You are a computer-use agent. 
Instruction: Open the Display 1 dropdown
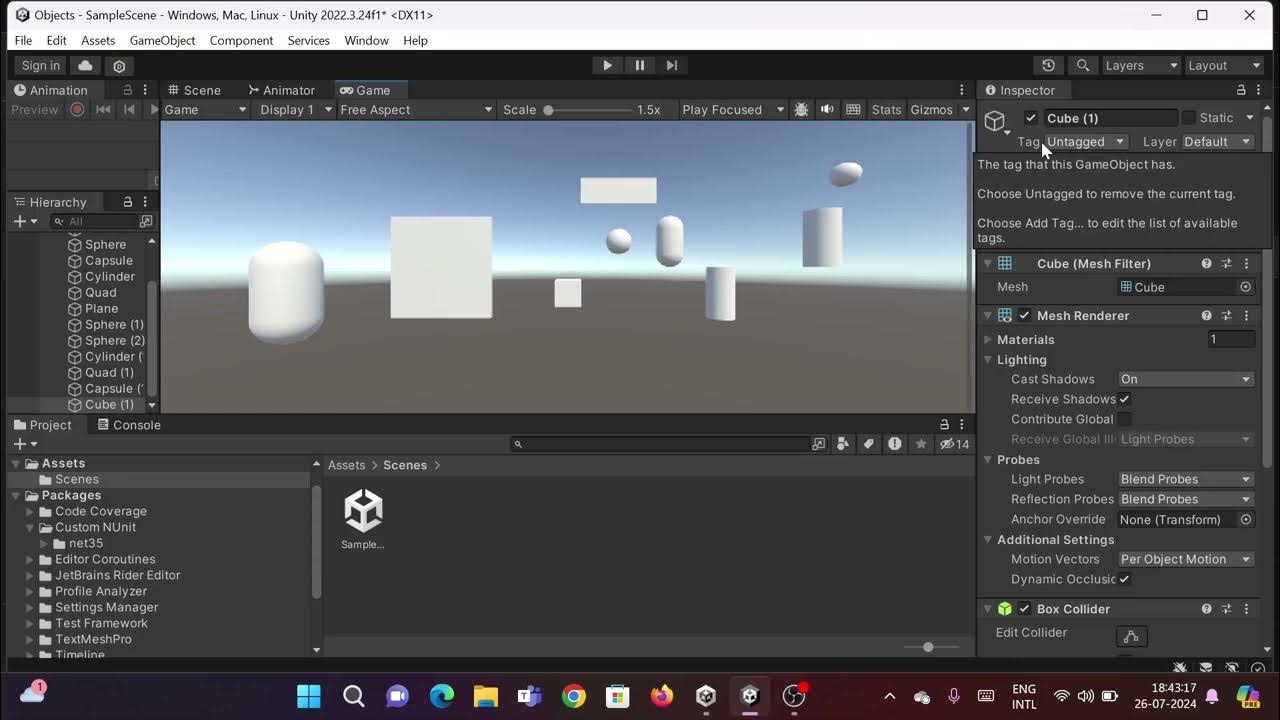coord(294,110)
